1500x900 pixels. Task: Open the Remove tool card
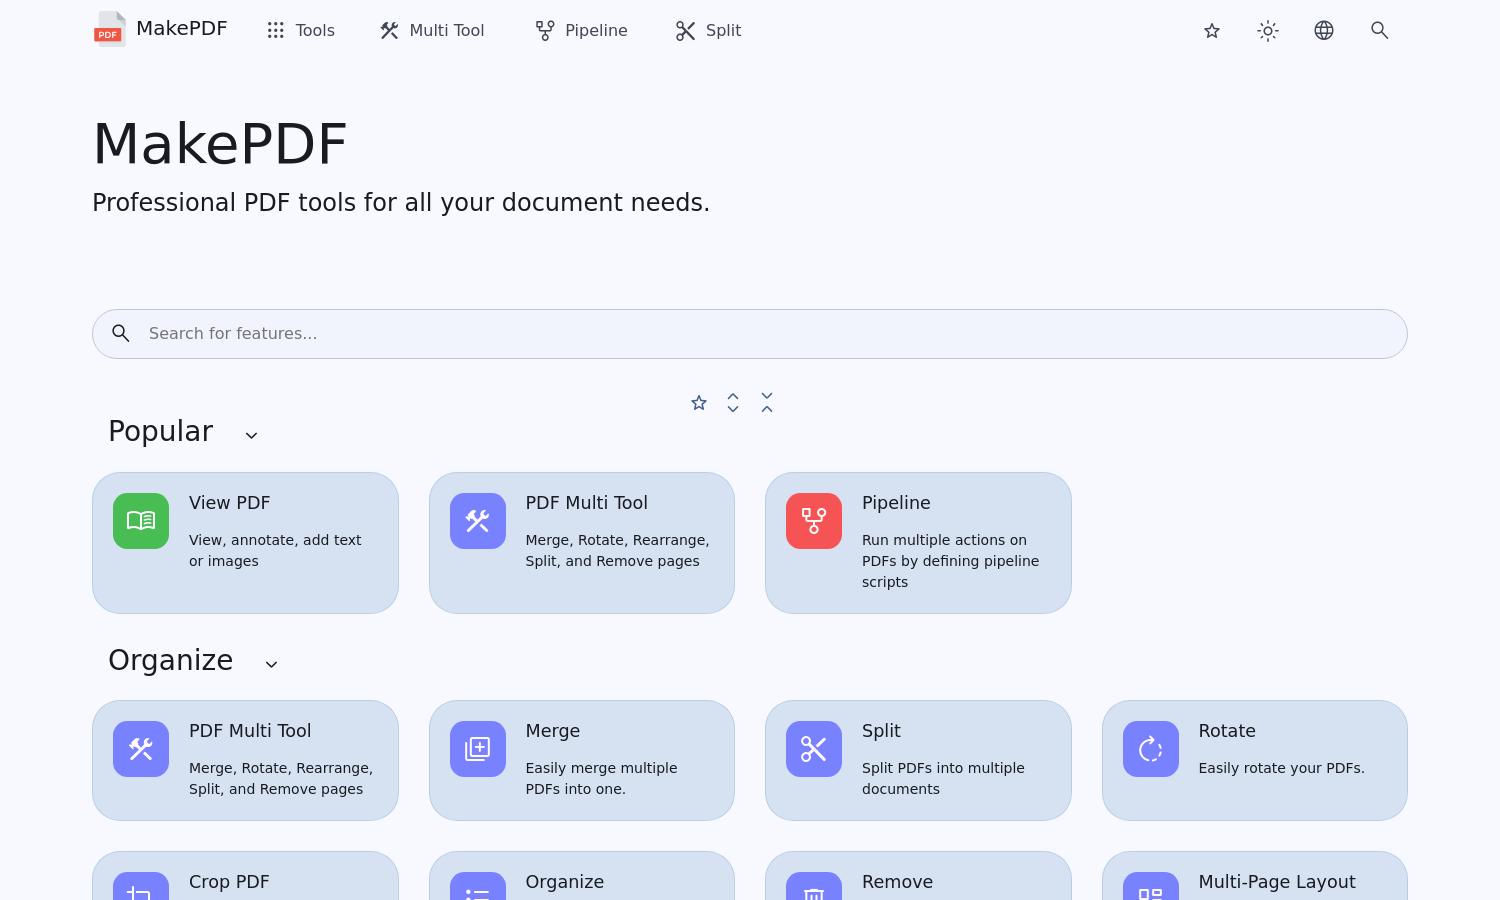point(918,876)
